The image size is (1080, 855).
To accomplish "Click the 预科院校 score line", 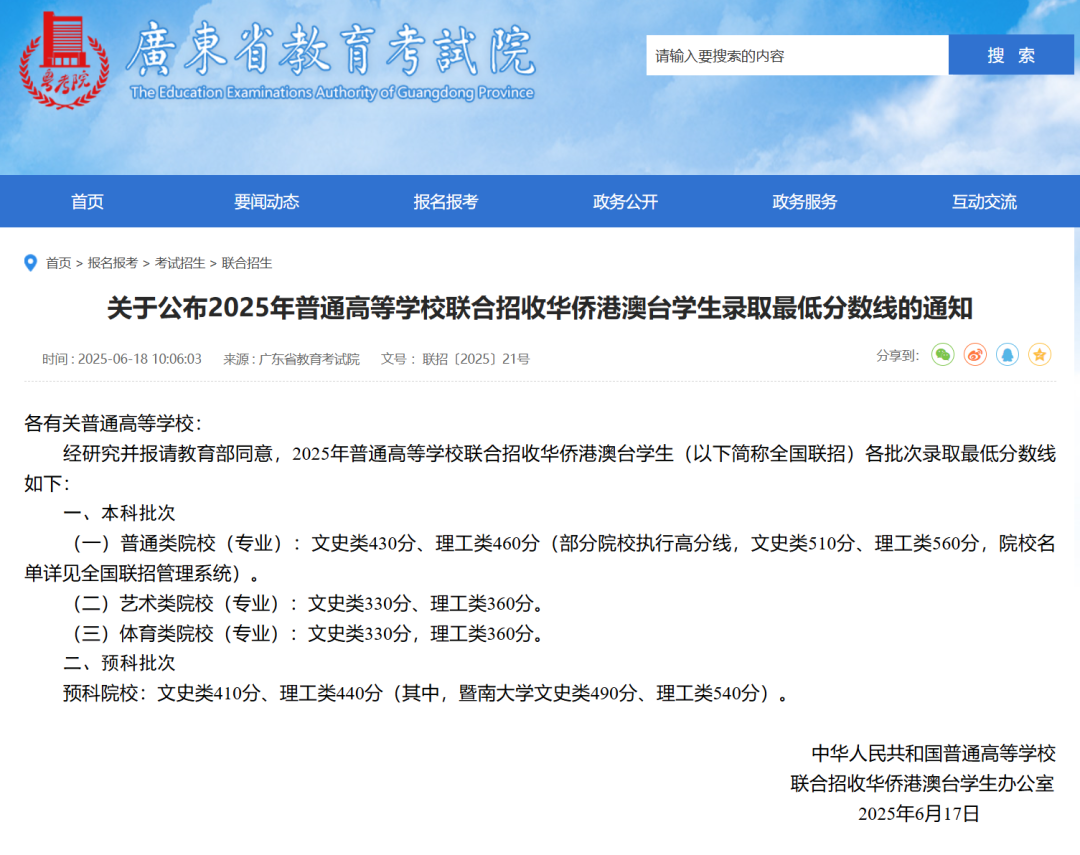I will pyautogui.click(x=426, y=693).
